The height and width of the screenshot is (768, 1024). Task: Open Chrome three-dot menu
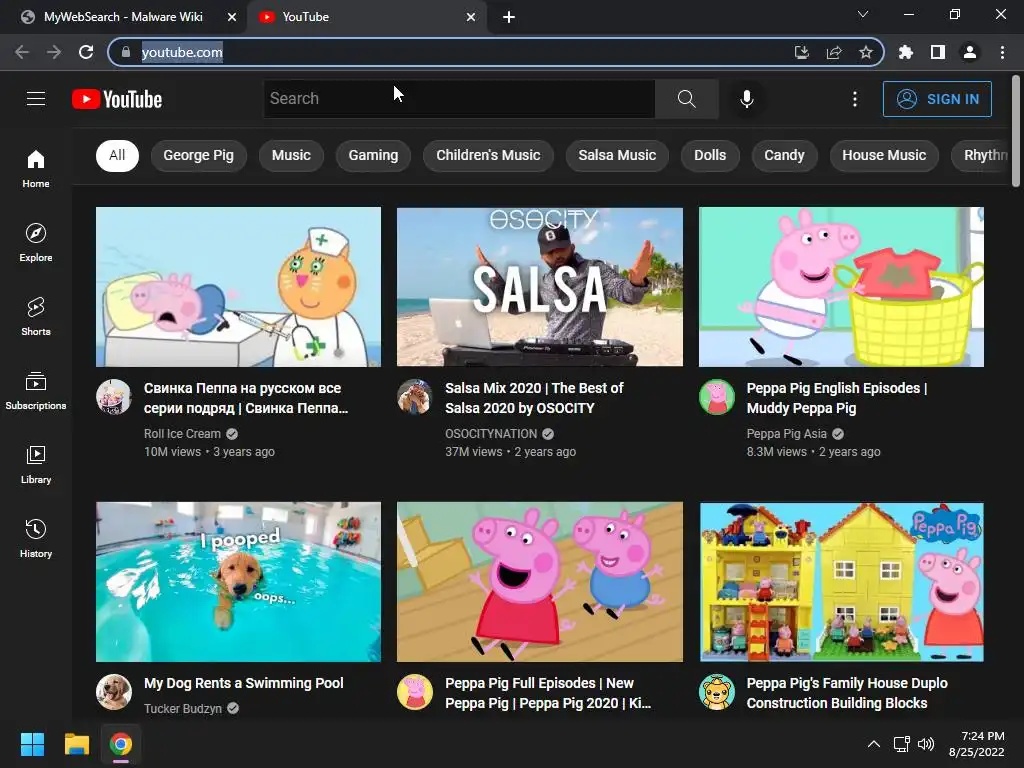click(x=1002, y=52)
